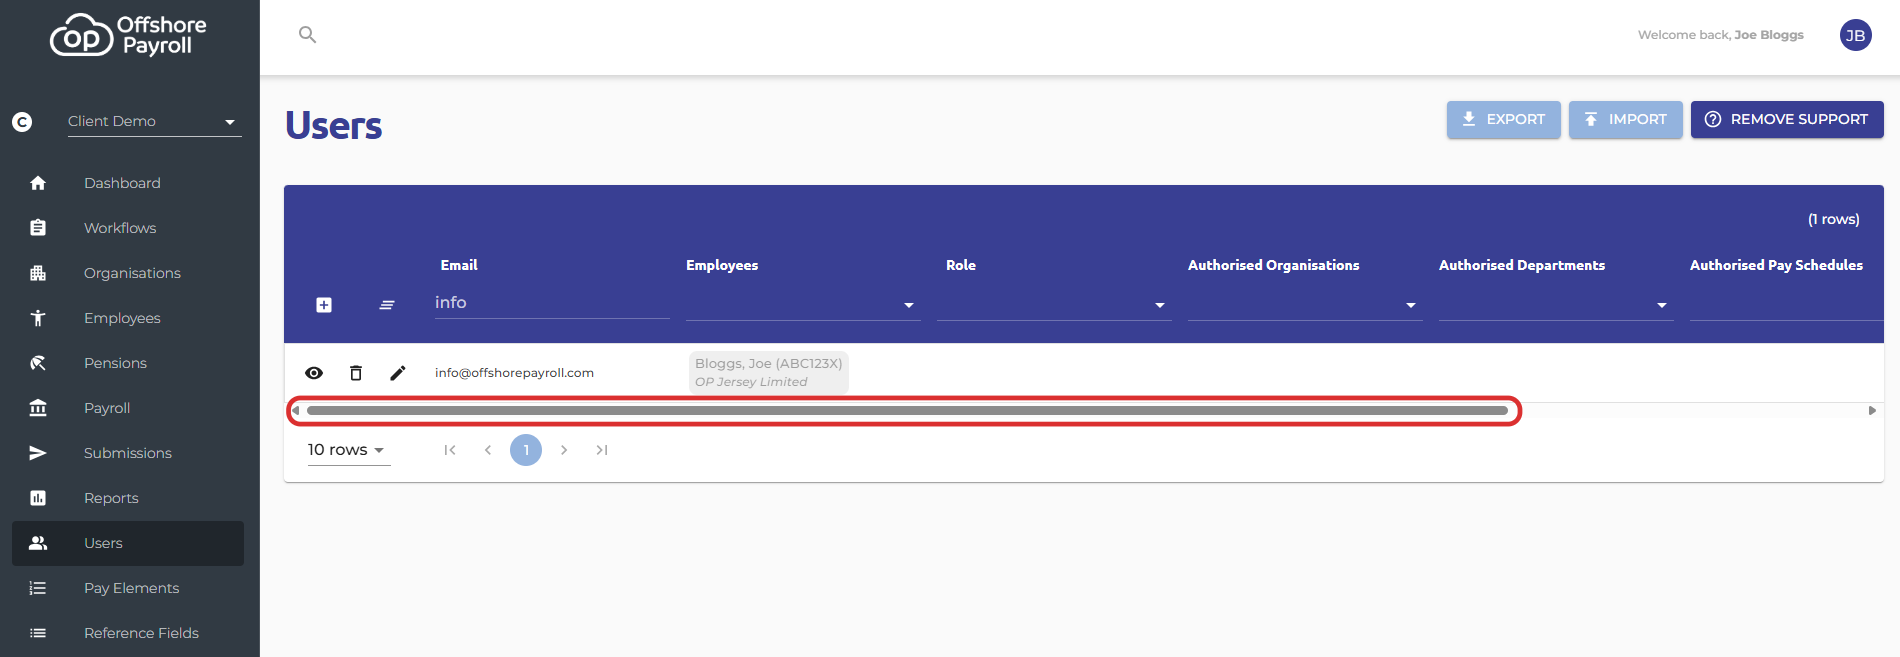
Task: Click the REMOVE SUPPORT button
Action: (1787, 119)
